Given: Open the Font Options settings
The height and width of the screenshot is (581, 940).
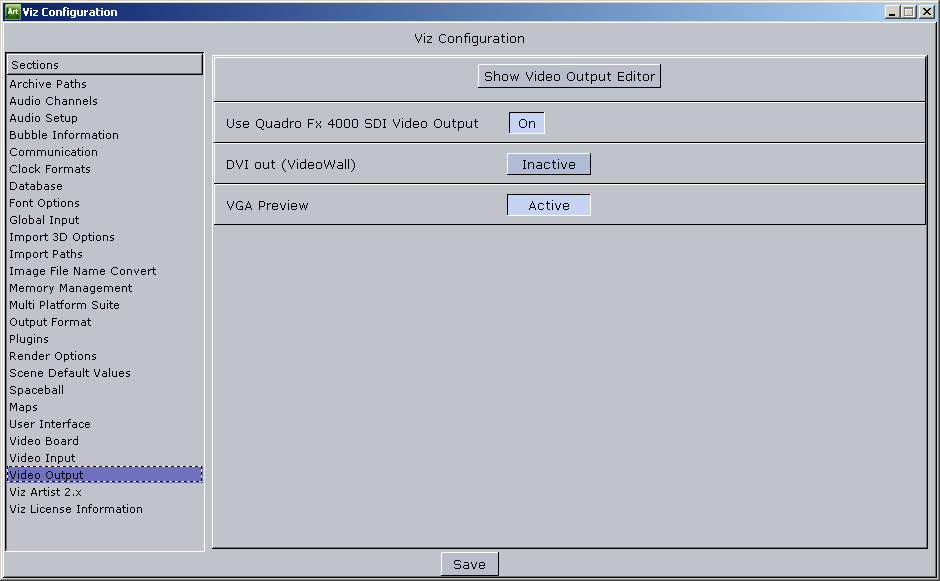Looking at the screenshot, I should (43, 203).
